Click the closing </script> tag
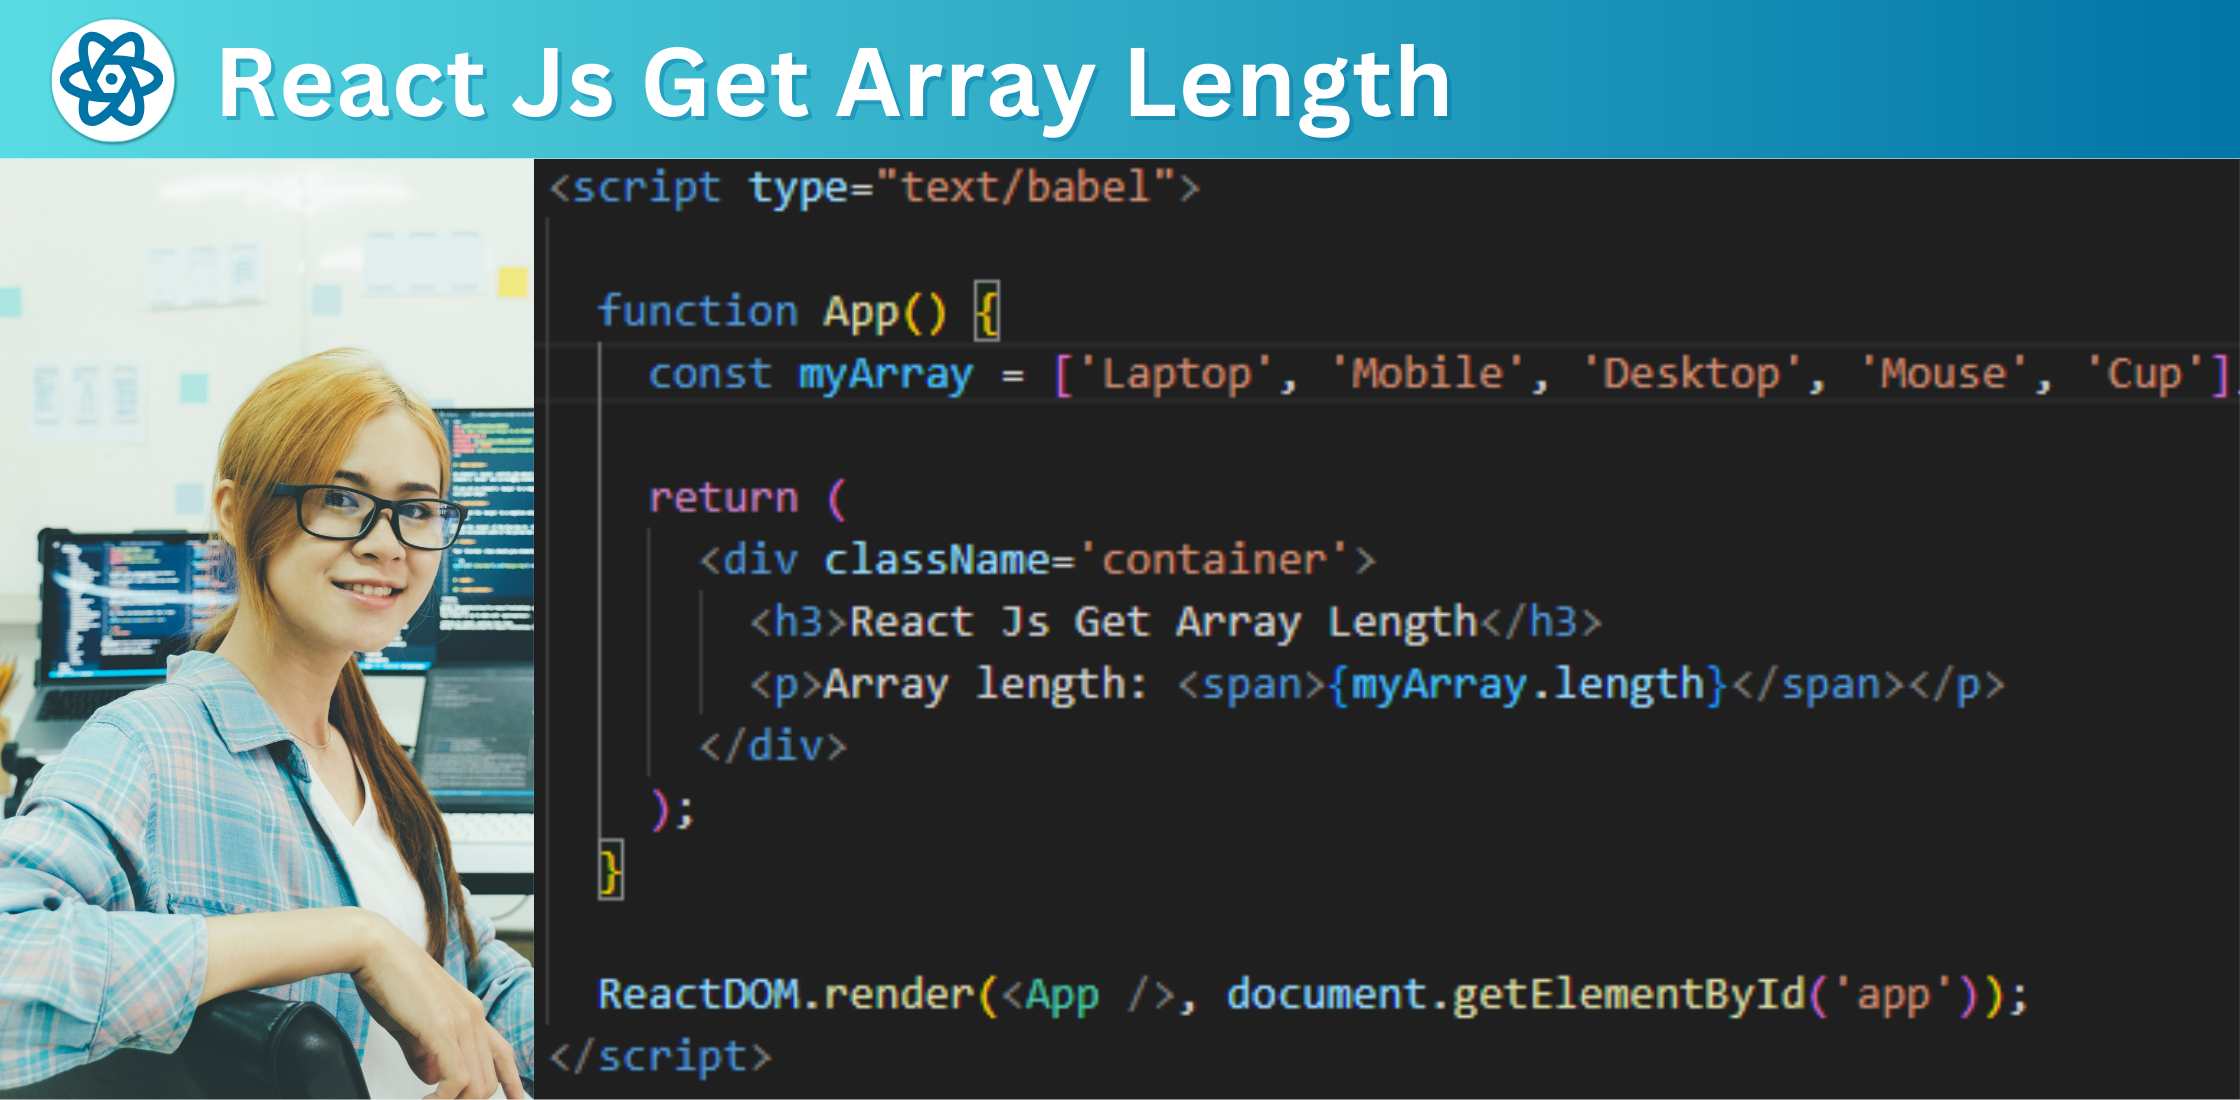 point(661,1057)
